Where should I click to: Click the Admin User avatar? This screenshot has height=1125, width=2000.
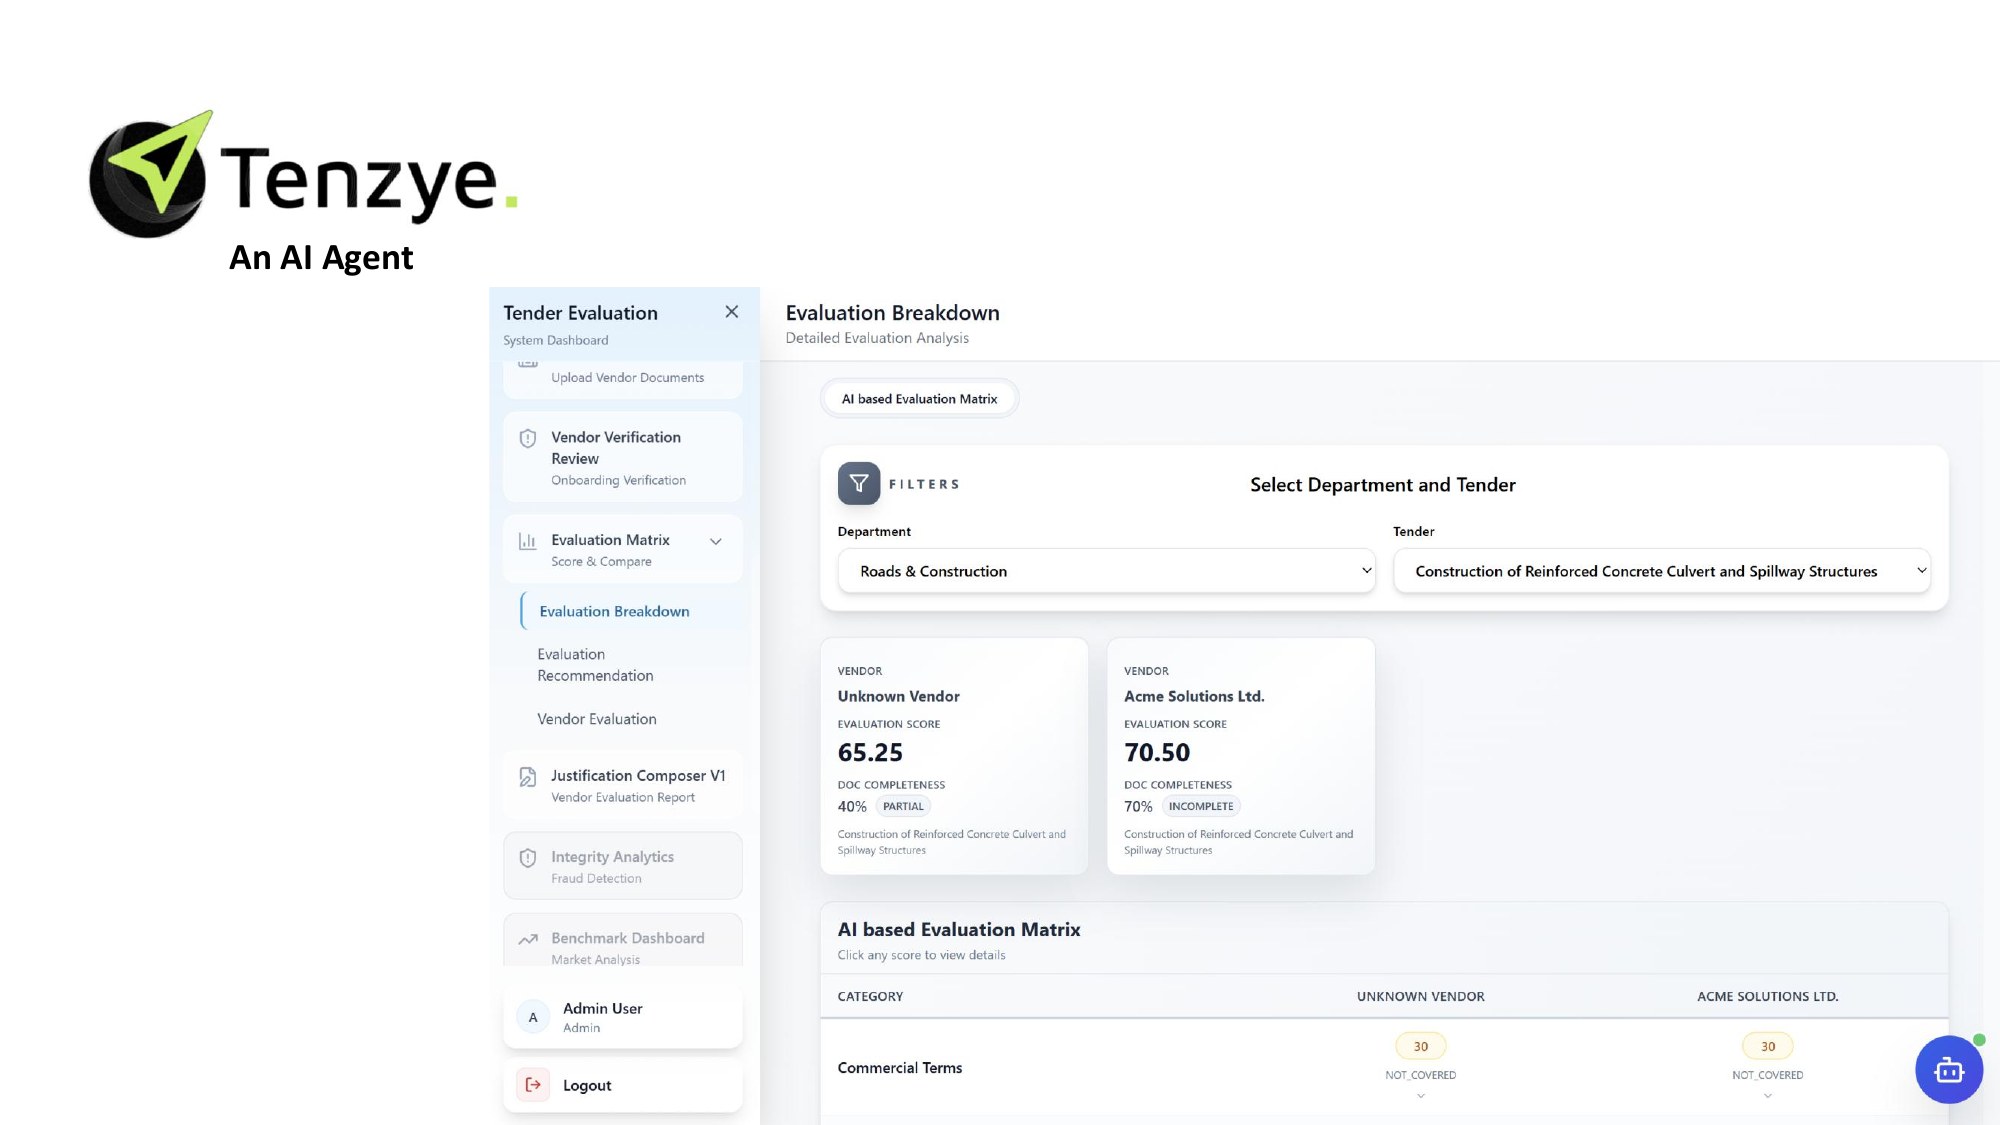[x=533, y=1017]
